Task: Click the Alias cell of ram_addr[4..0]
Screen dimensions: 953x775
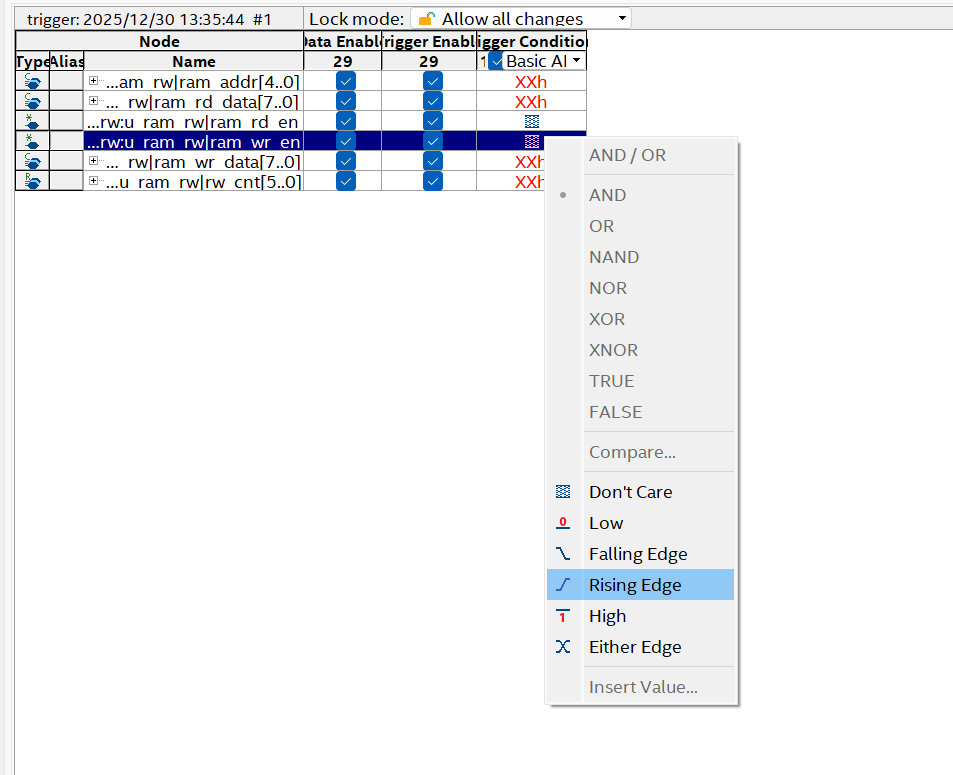Action: click(67, 81)
